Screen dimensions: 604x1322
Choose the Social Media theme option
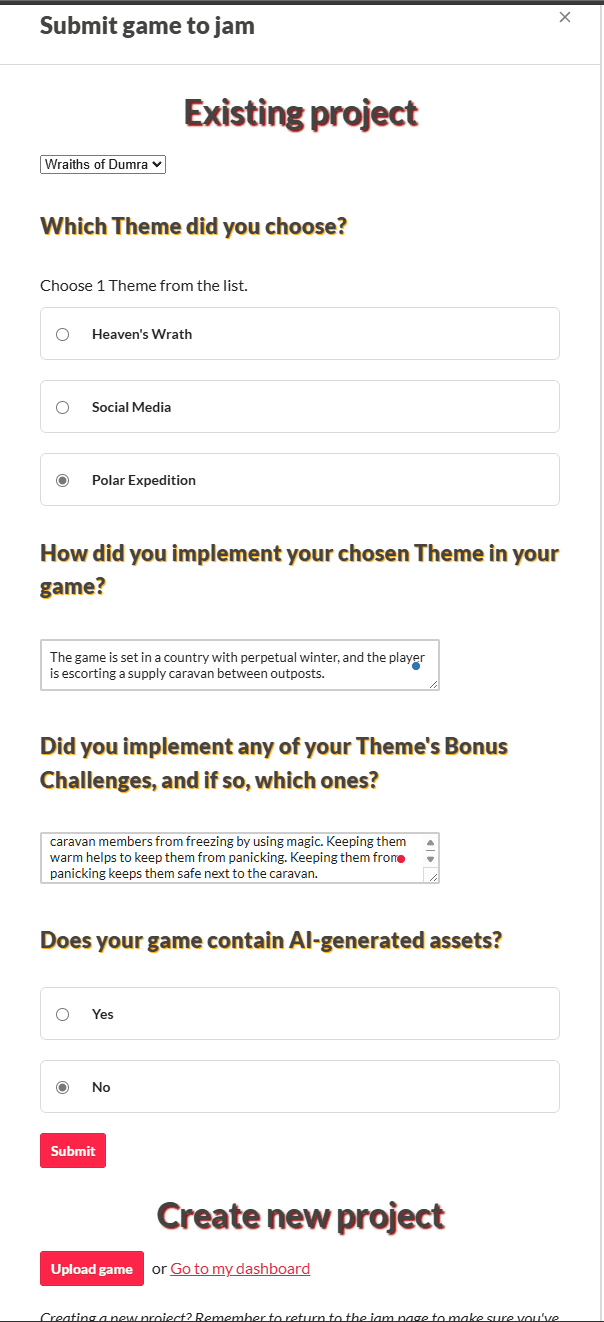click(x=62, y=407)
